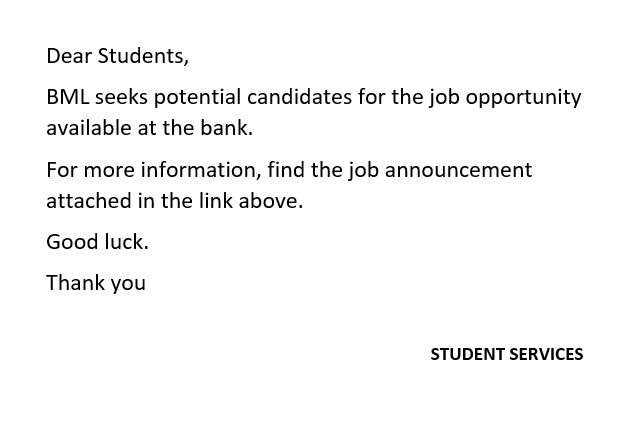Image resolution: width=626 pixels, height=428 pixels.
Task: Click the 'Dear Students,' greeting line
Action: point(117,56)
